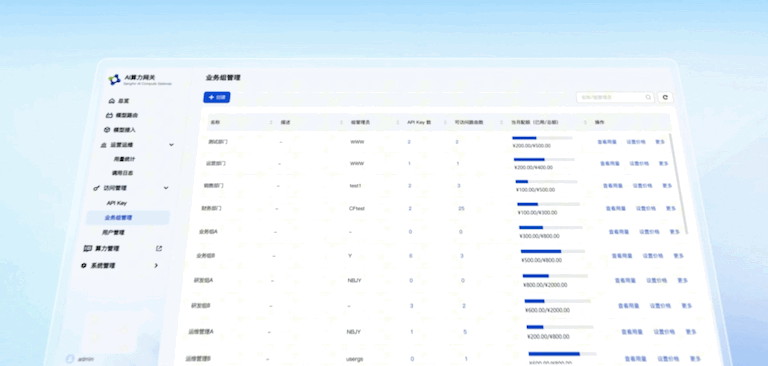Image resolution: width=768 pixels, height=366 pixels.
Task: Click 查看用量 for 测试部门 row
Action: pos(607,142)
